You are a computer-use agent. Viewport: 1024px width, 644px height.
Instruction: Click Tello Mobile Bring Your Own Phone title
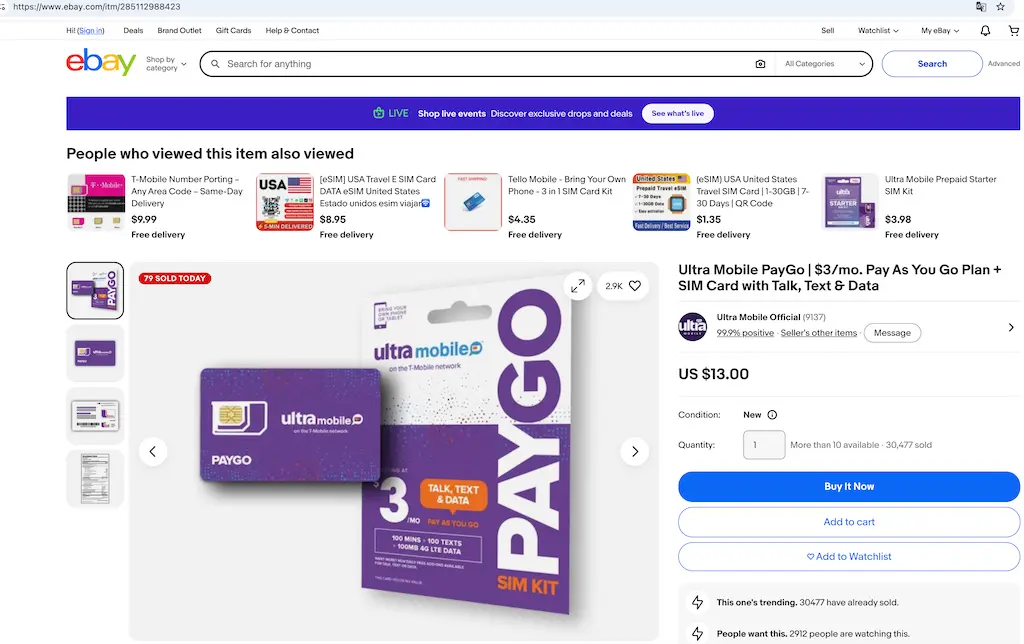point(567,185)
